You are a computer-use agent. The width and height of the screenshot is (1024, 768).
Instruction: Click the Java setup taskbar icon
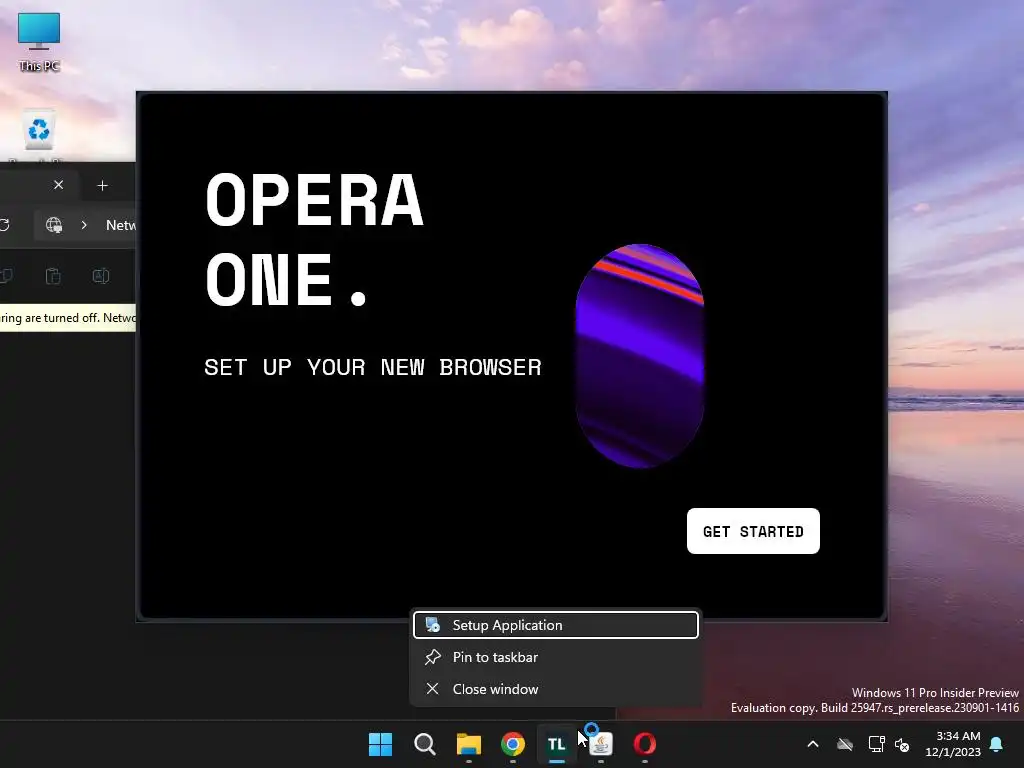point(601,744)
